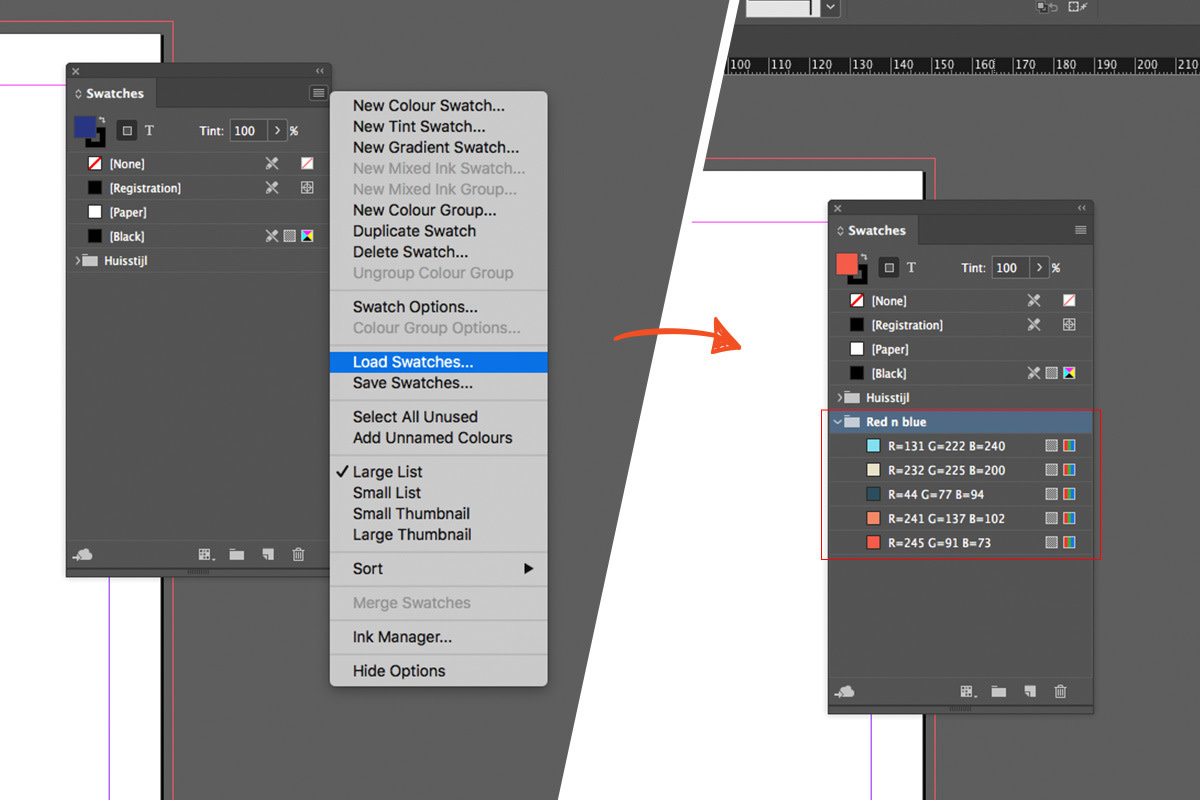Select swatch R=245 G=91 B=73
Screen dimensions: 1200x800
coord(960,542)
